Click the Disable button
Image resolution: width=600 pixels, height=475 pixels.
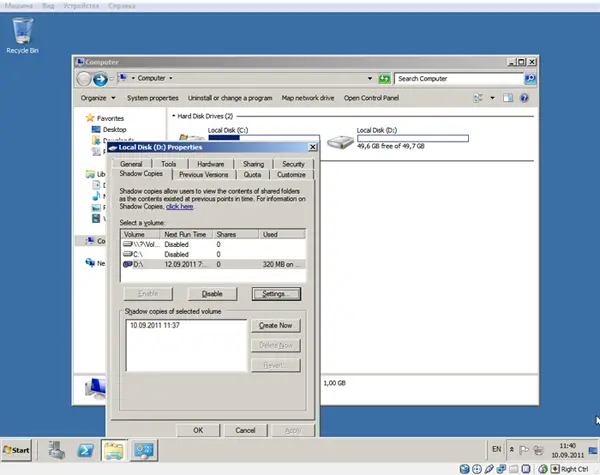(x=212, y=294)
